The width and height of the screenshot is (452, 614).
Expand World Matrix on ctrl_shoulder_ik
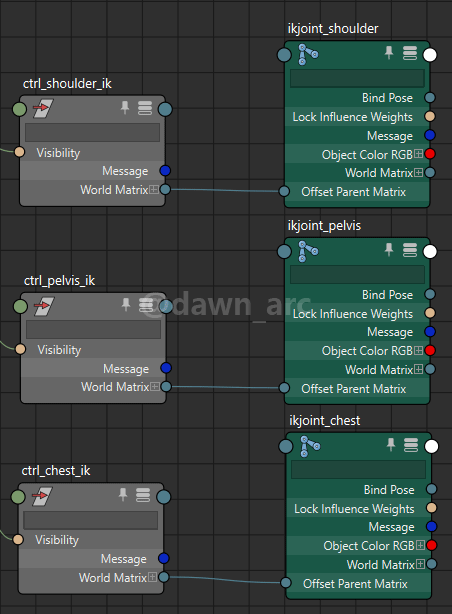154,190
